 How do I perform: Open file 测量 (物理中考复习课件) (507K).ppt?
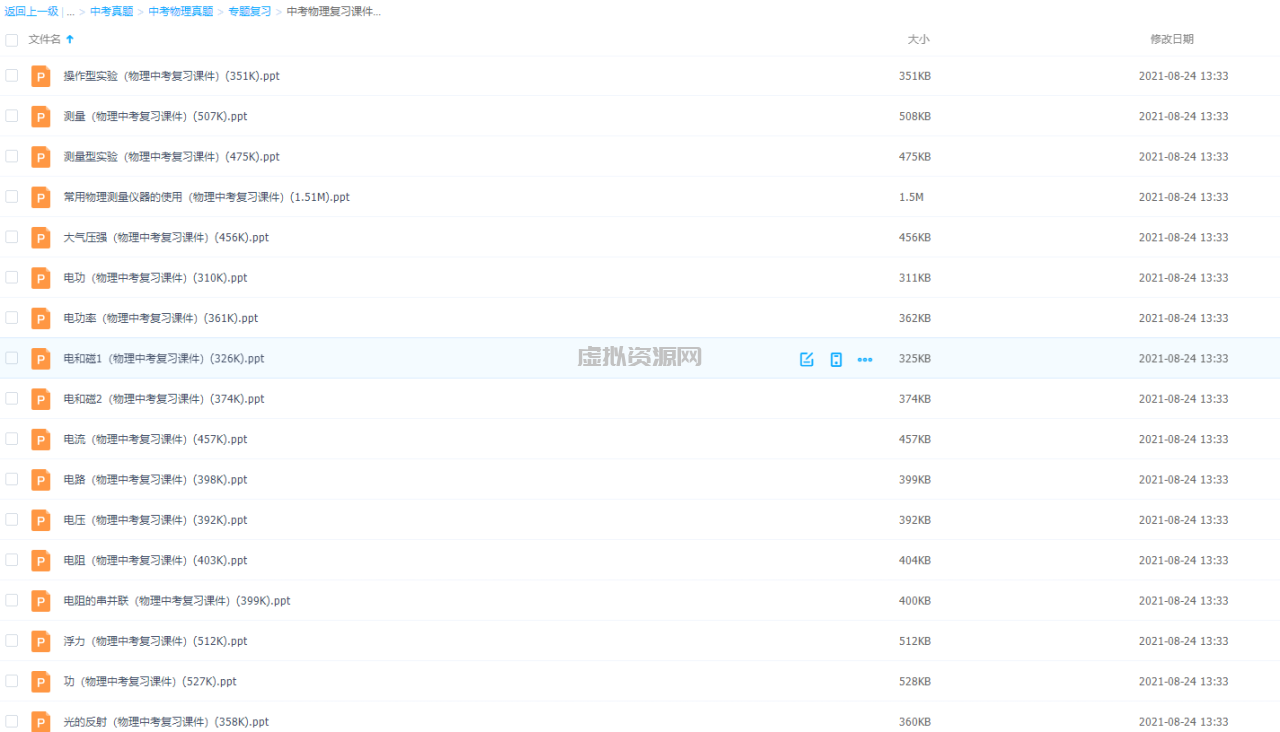click(x=155, y=116)
